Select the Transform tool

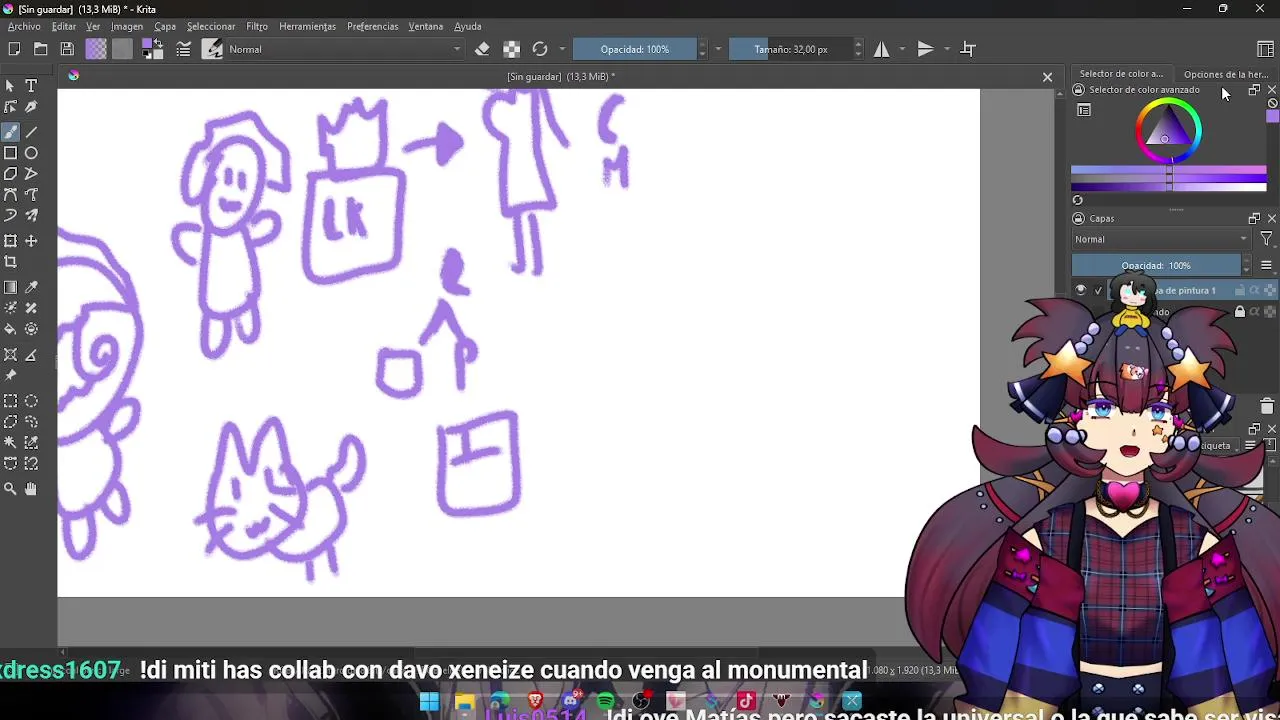10,241
